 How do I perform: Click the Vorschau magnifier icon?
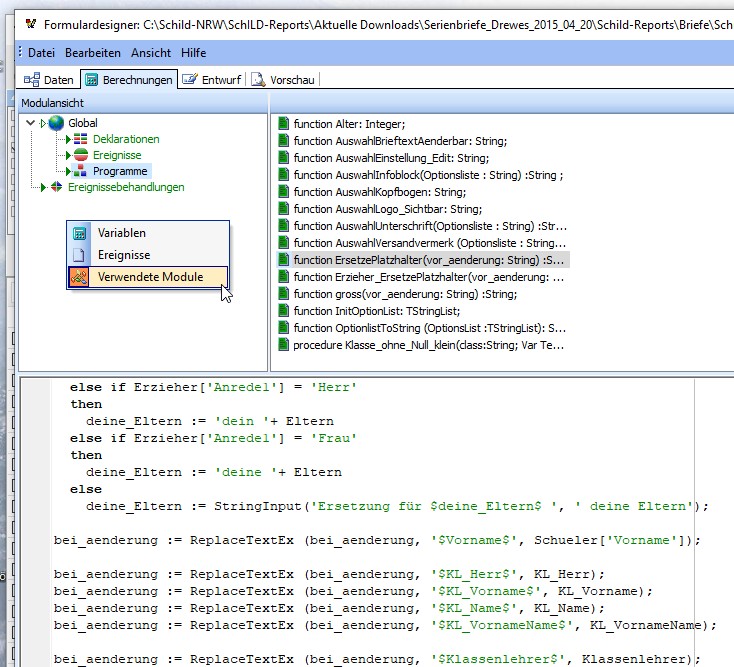[258, 80]
